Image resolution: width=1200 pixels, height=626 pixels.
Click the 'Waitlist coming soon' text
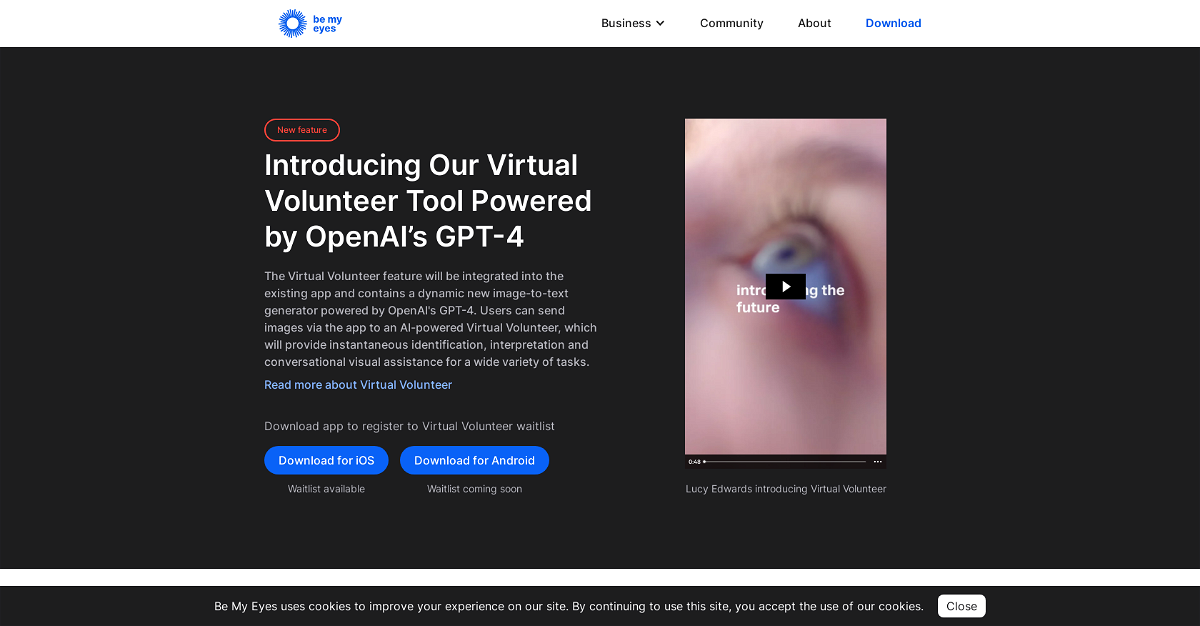474,489
